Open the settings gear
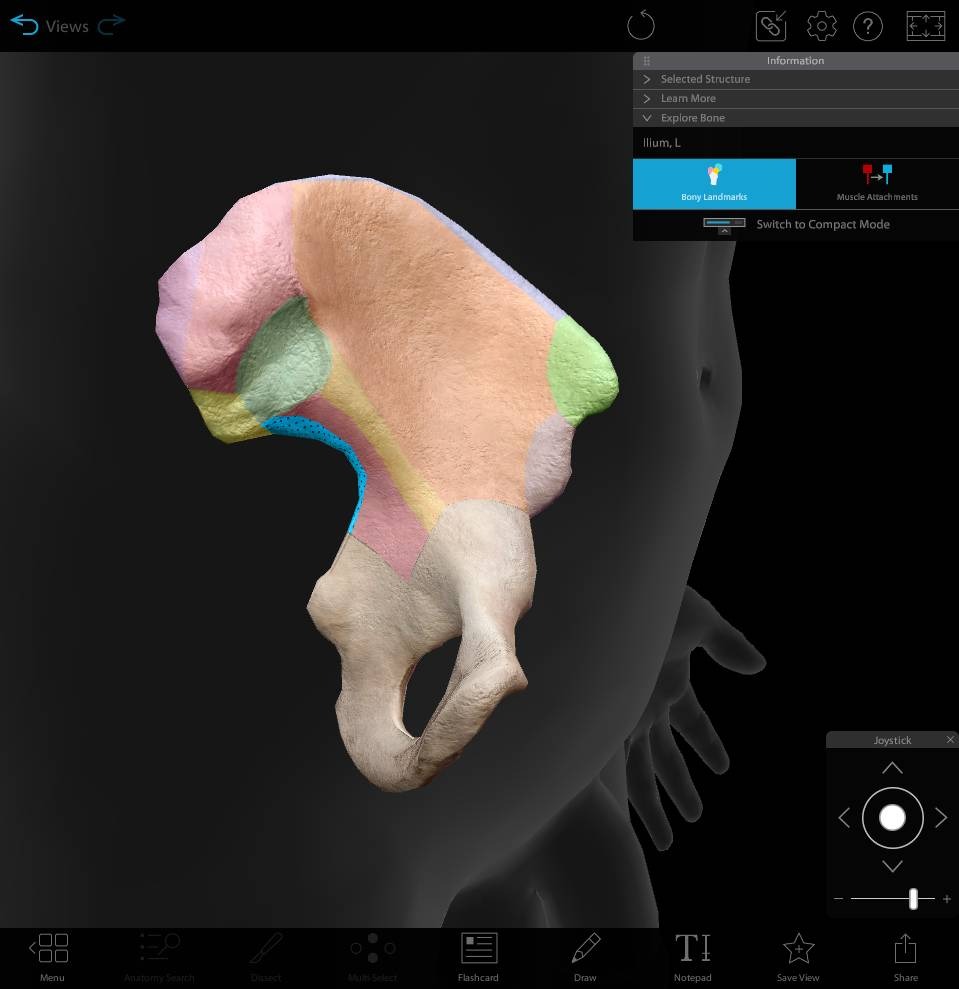The width and height of the screenshot is (959, 989). point(821,26)
